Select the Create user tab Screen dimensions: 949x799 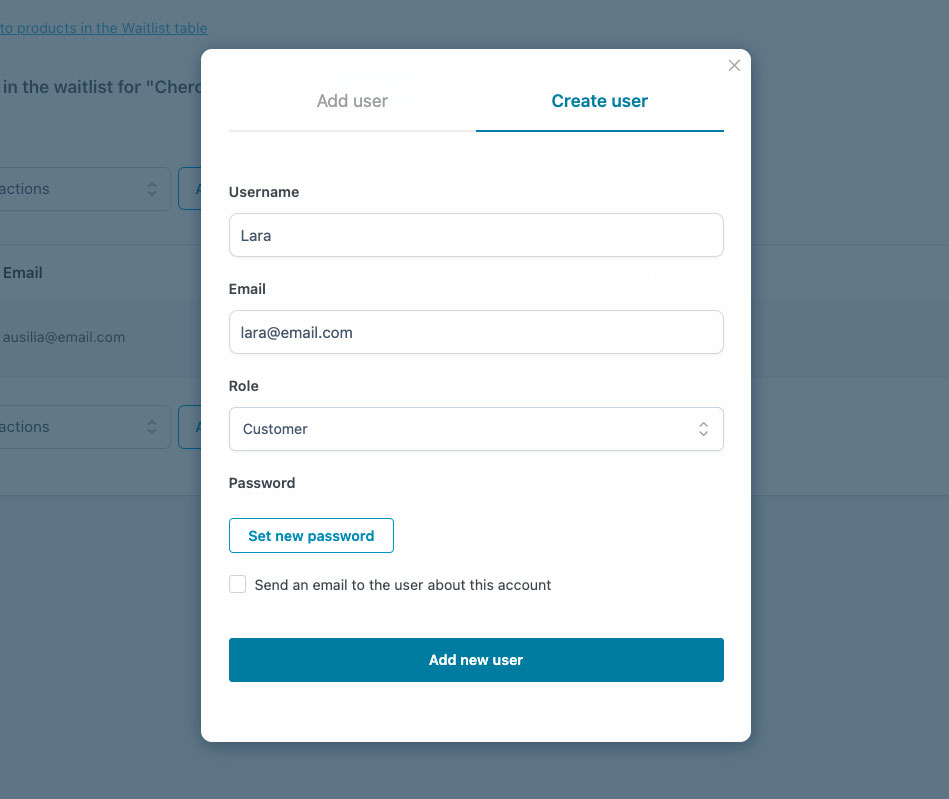(599, 101)
